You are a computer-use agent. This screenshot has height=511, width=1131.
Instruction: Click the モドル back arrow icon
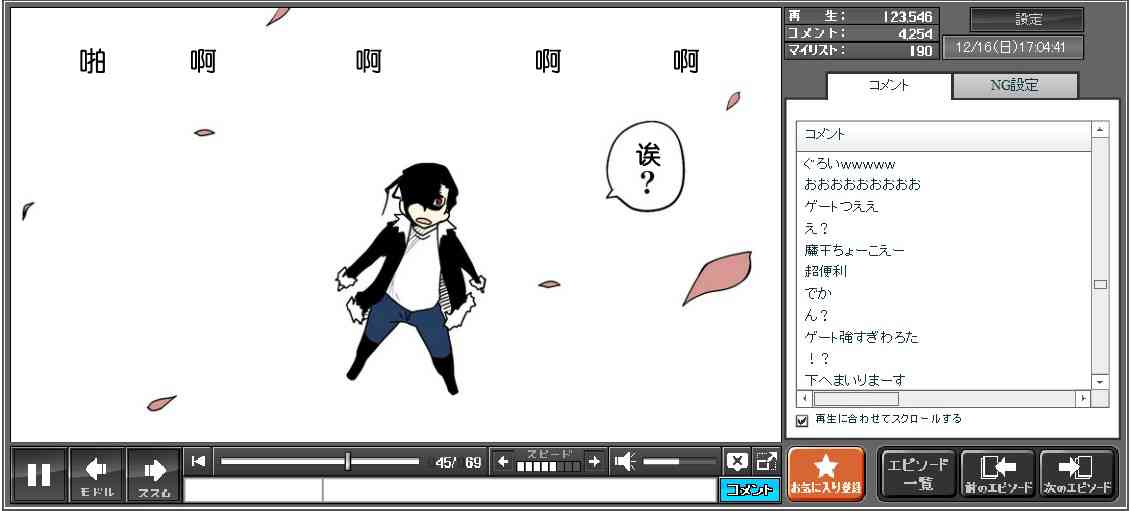click(x=97, y=474)
